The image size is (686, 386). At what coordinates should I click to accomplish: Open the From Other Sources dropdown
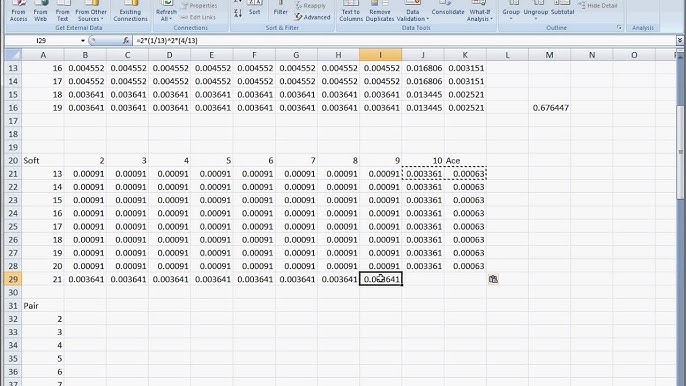(x=91, y=11)
